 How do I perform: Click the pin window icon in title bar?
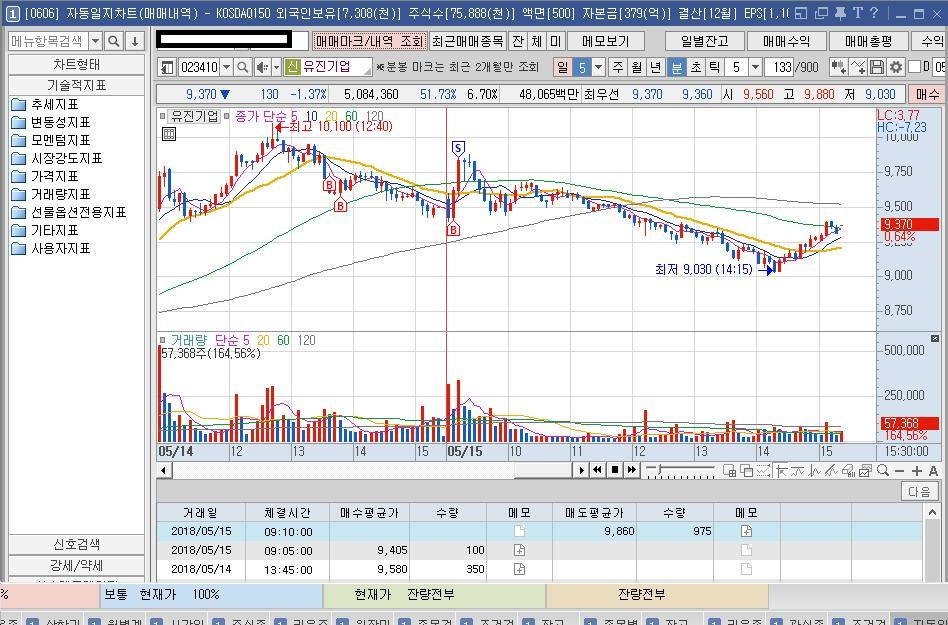click(x=840, y=13)
